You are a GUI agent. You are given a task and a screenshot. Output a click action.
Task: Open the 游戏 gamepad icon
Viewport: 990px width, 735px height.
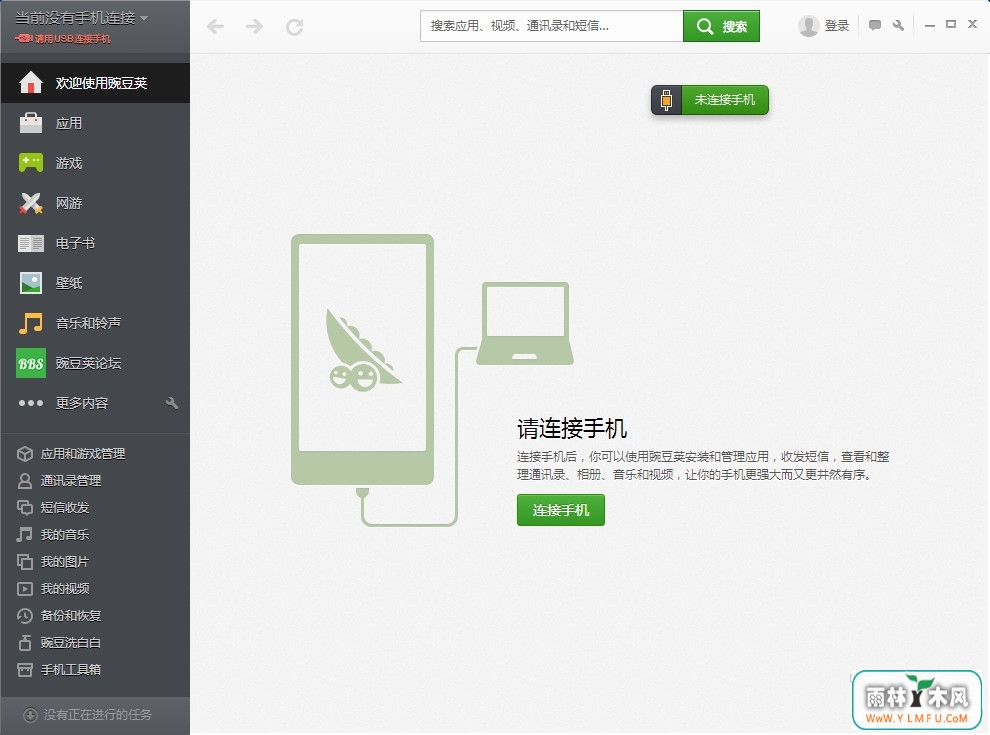tap(30, 163)
